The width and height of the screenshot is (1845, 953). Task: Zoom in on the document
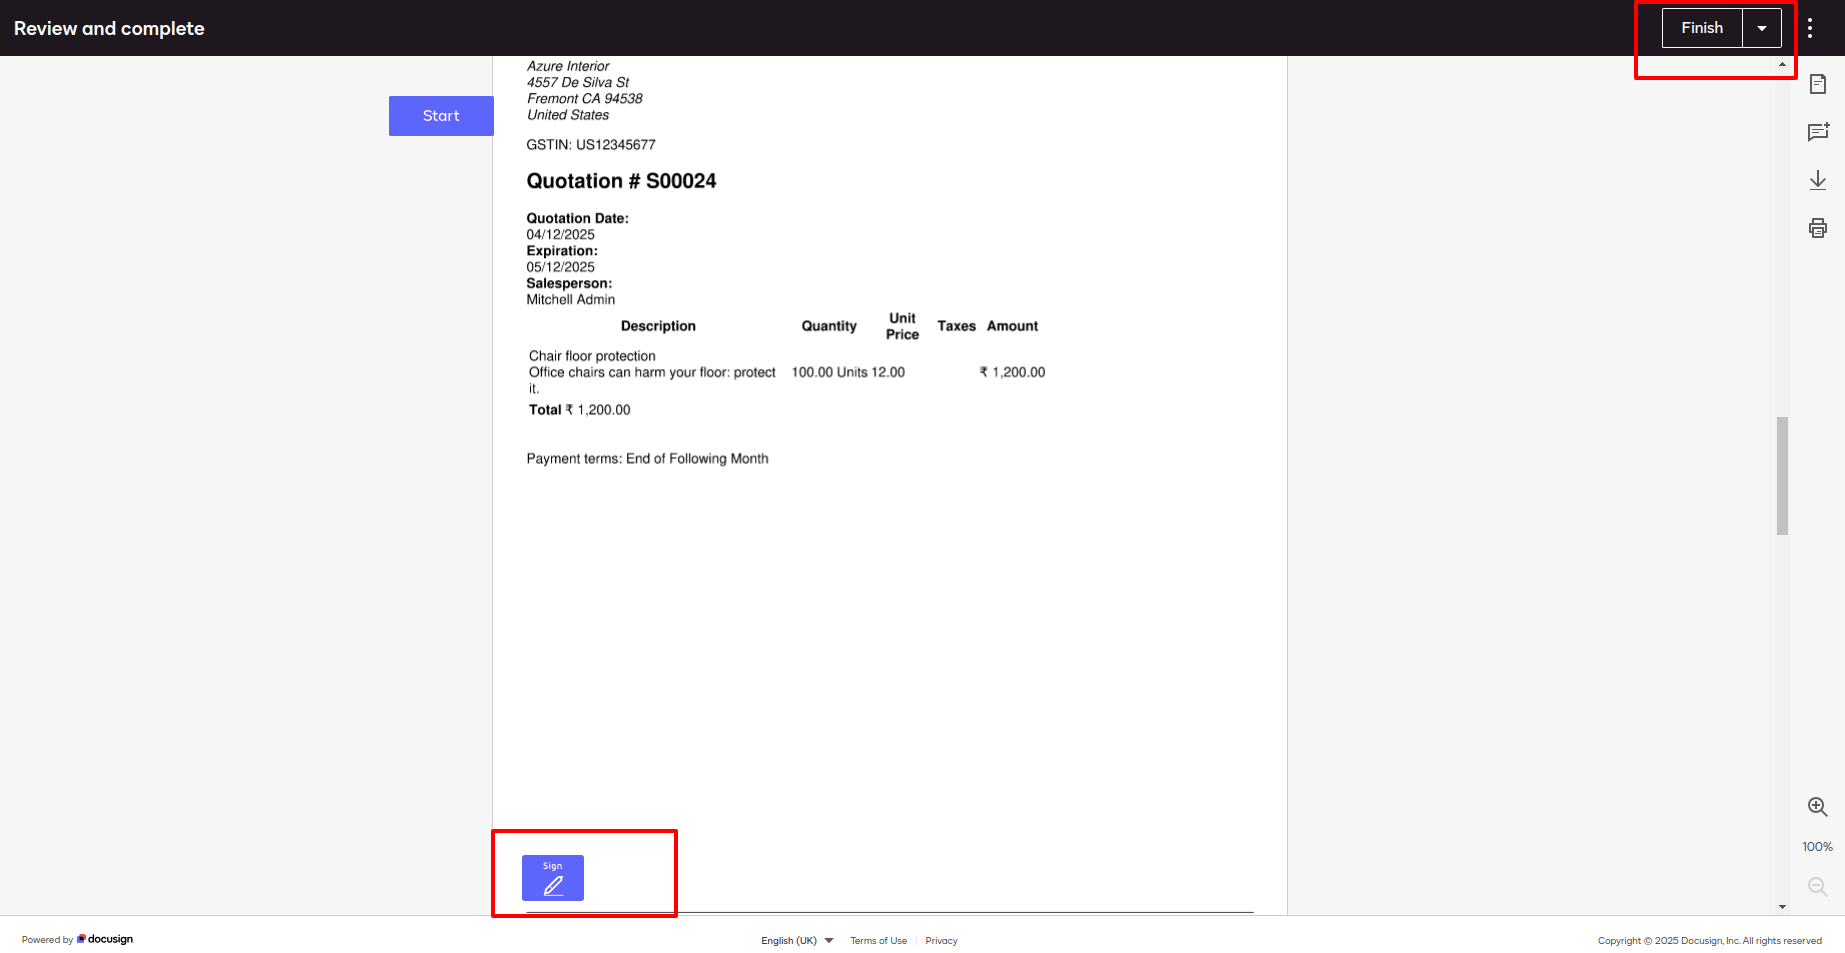pos(1818,807)
